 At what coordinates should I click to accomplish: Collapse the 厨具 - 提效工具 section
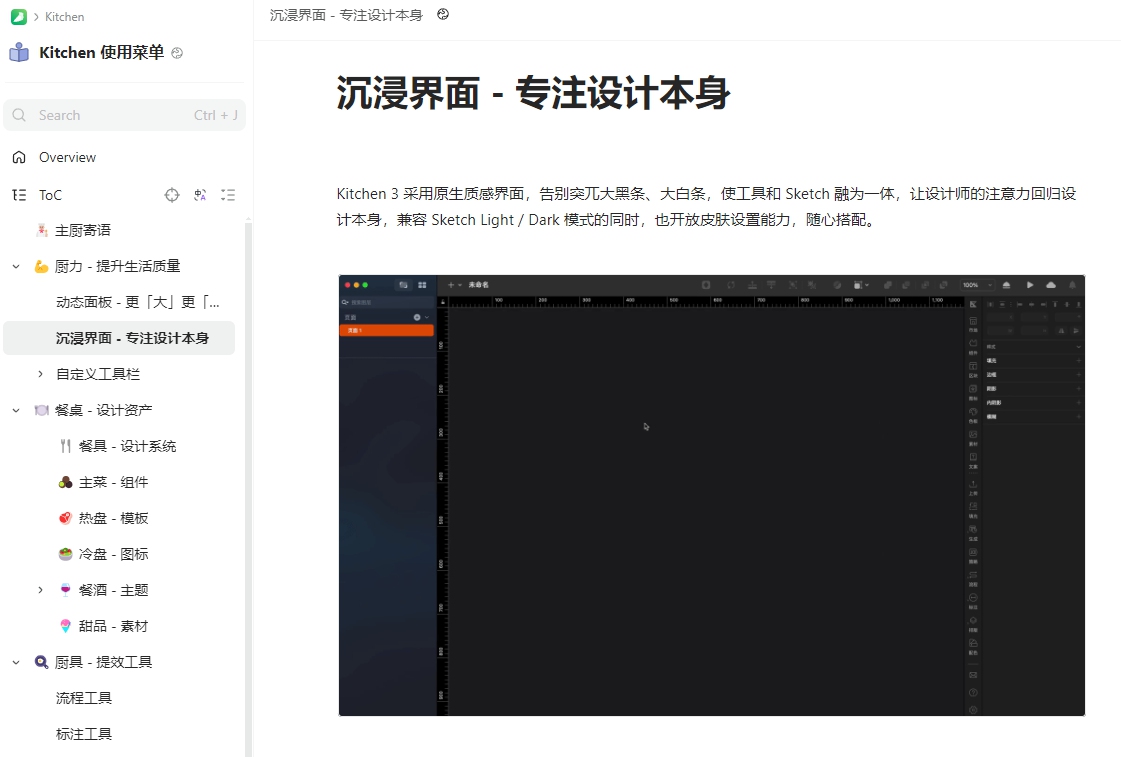(16, 662)
